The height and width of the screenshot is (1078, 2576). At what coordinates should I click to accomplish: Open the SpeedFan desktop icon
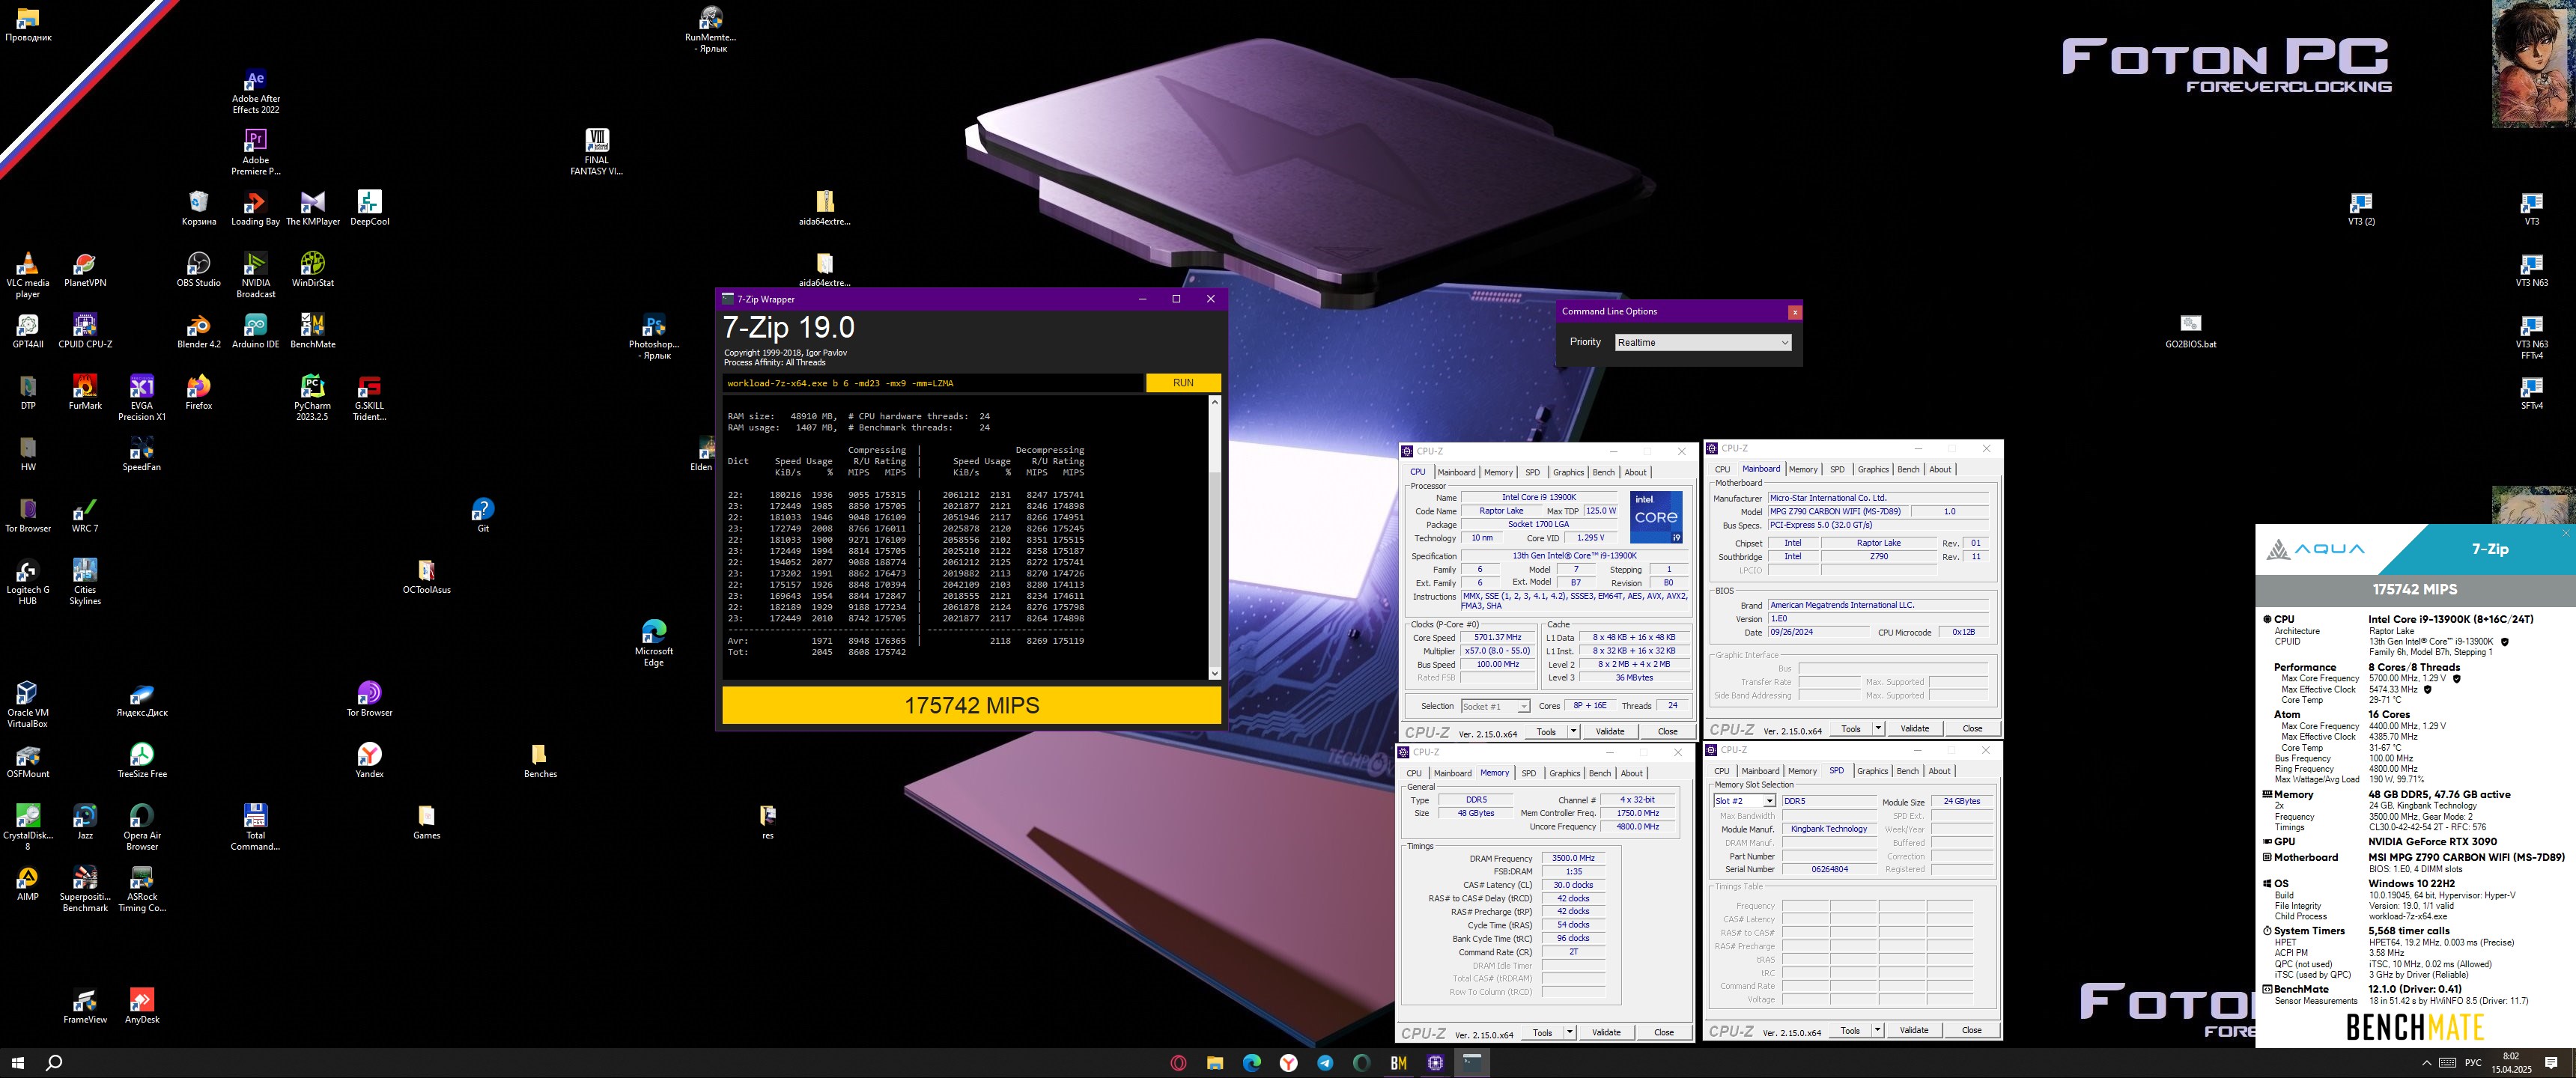tap(142, 453)
